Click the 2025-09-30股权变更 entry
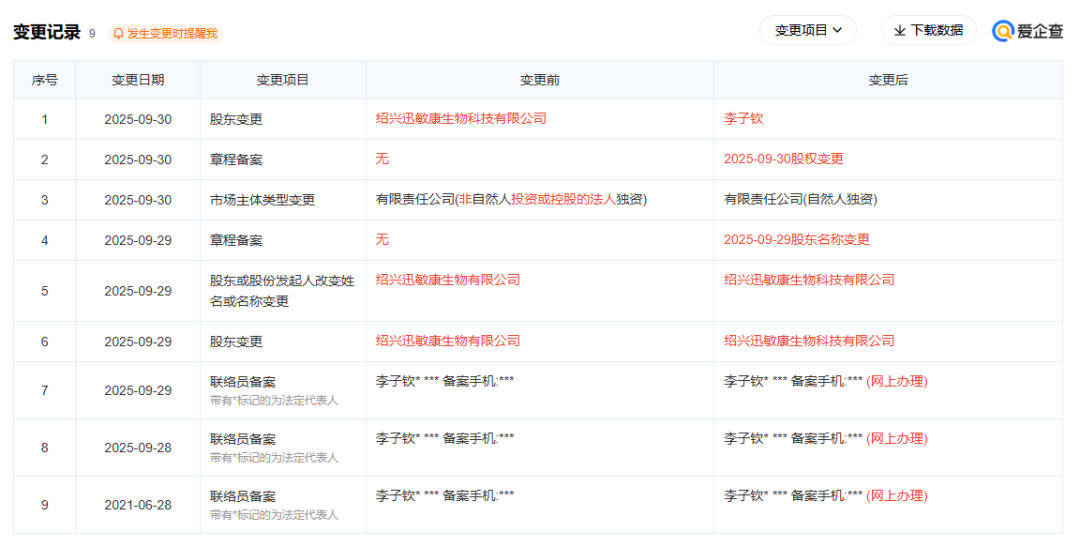Screen dimensions: 1080x547 tap(783, 158)
